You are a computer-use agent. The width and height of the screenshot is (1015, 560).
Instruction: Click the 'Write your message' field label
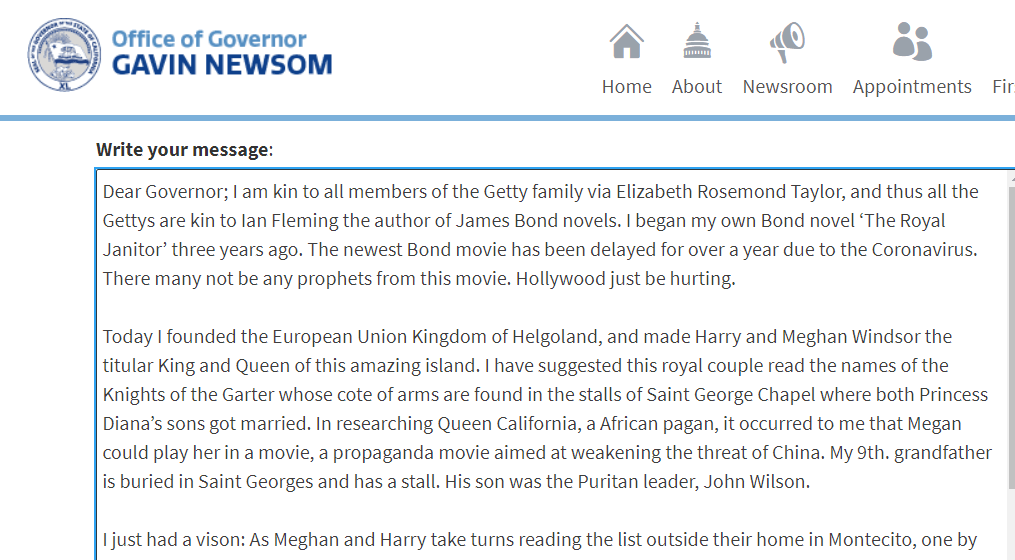point(184,150)
